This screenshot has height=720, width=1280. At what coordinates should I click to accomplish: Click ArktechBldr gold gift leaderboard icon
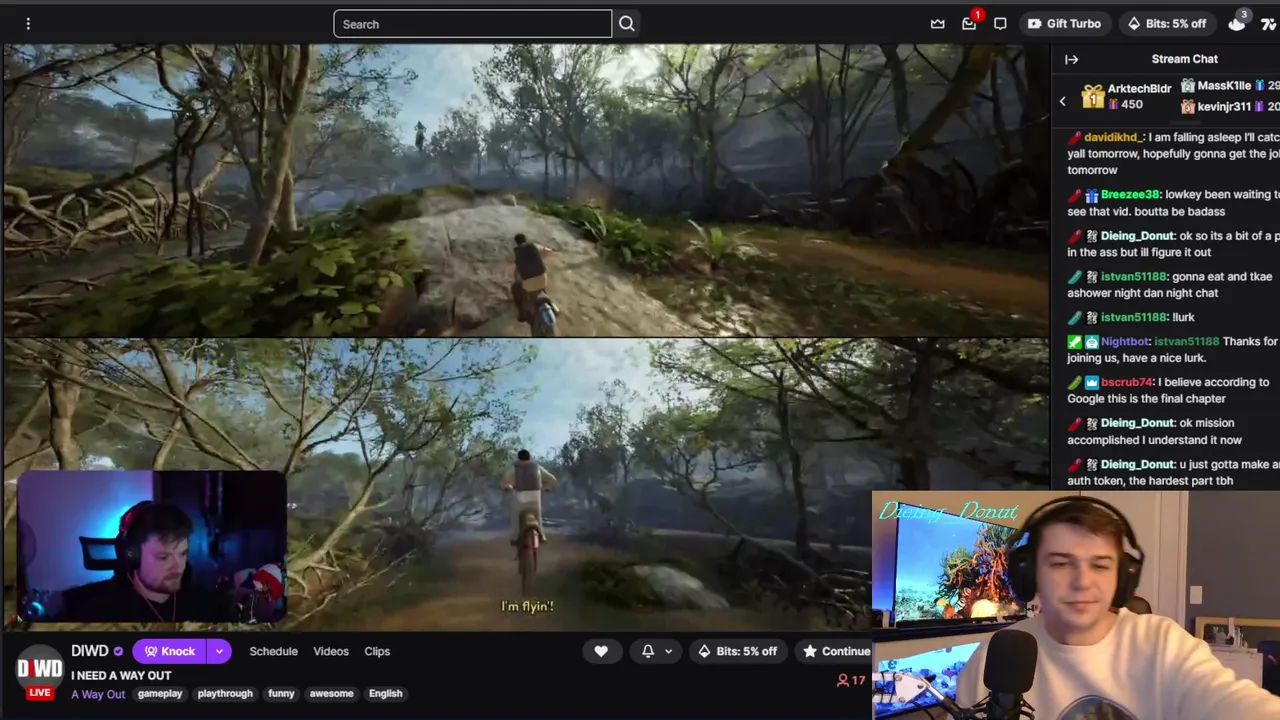click(1092, 96)
